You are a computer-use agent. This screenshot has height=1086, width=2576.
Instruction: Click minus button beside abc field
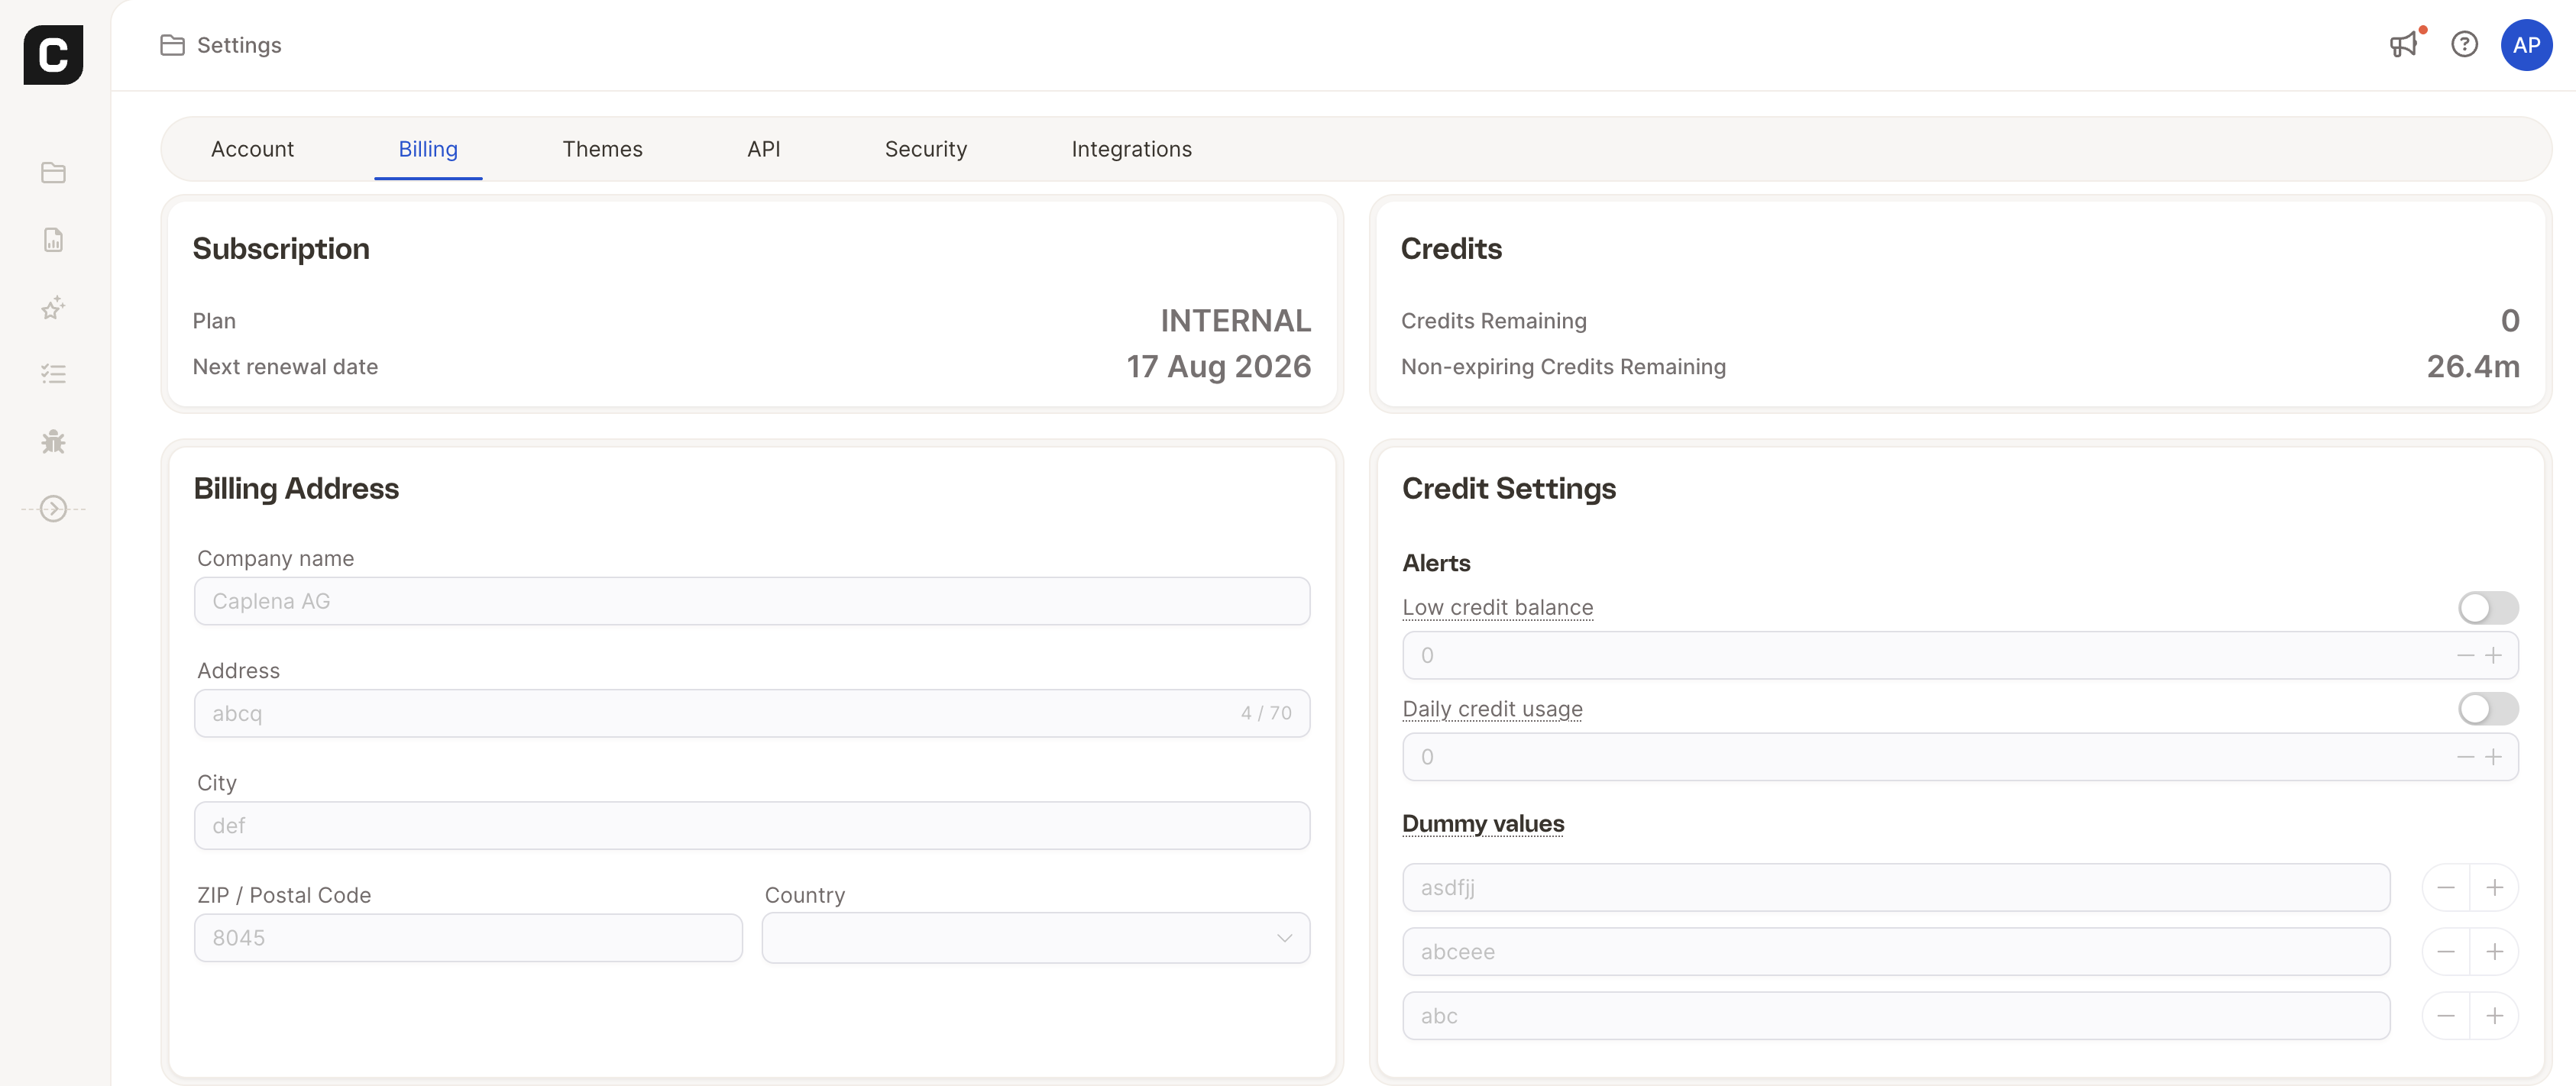click(2446, 1016)
